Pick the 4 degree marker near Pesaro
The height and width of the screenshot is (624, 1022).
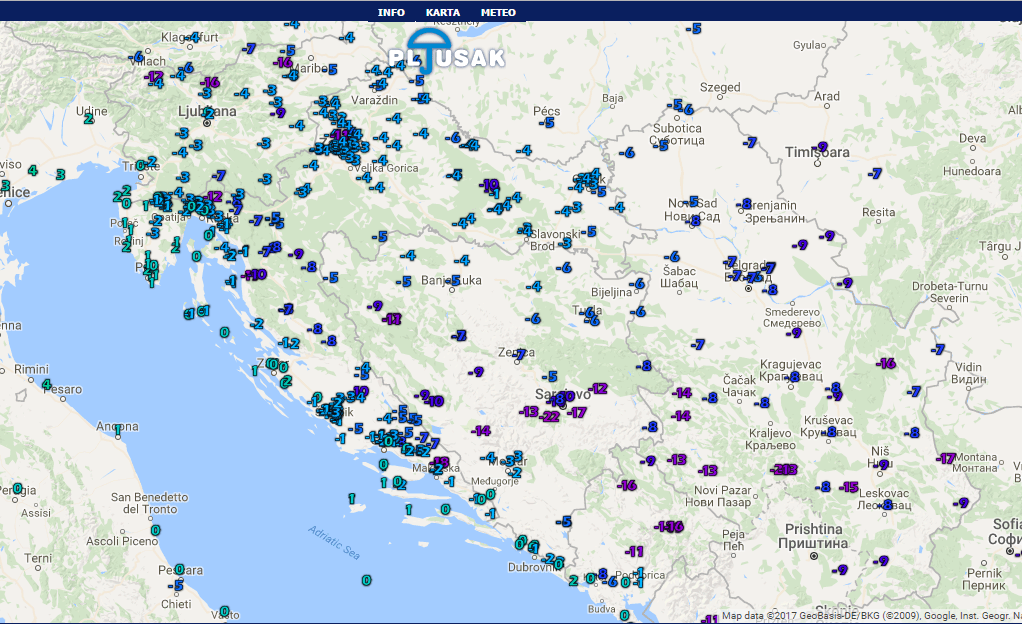click(46, 383)
